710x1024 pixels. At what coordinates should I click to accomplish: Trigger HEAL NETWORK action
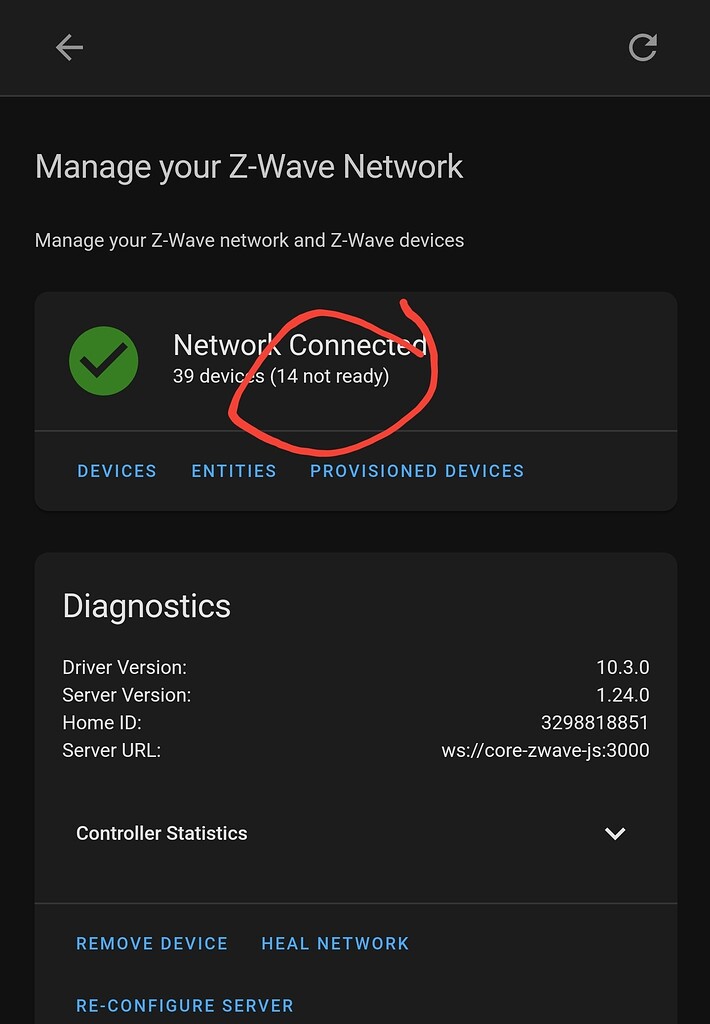tap(335, 943)
